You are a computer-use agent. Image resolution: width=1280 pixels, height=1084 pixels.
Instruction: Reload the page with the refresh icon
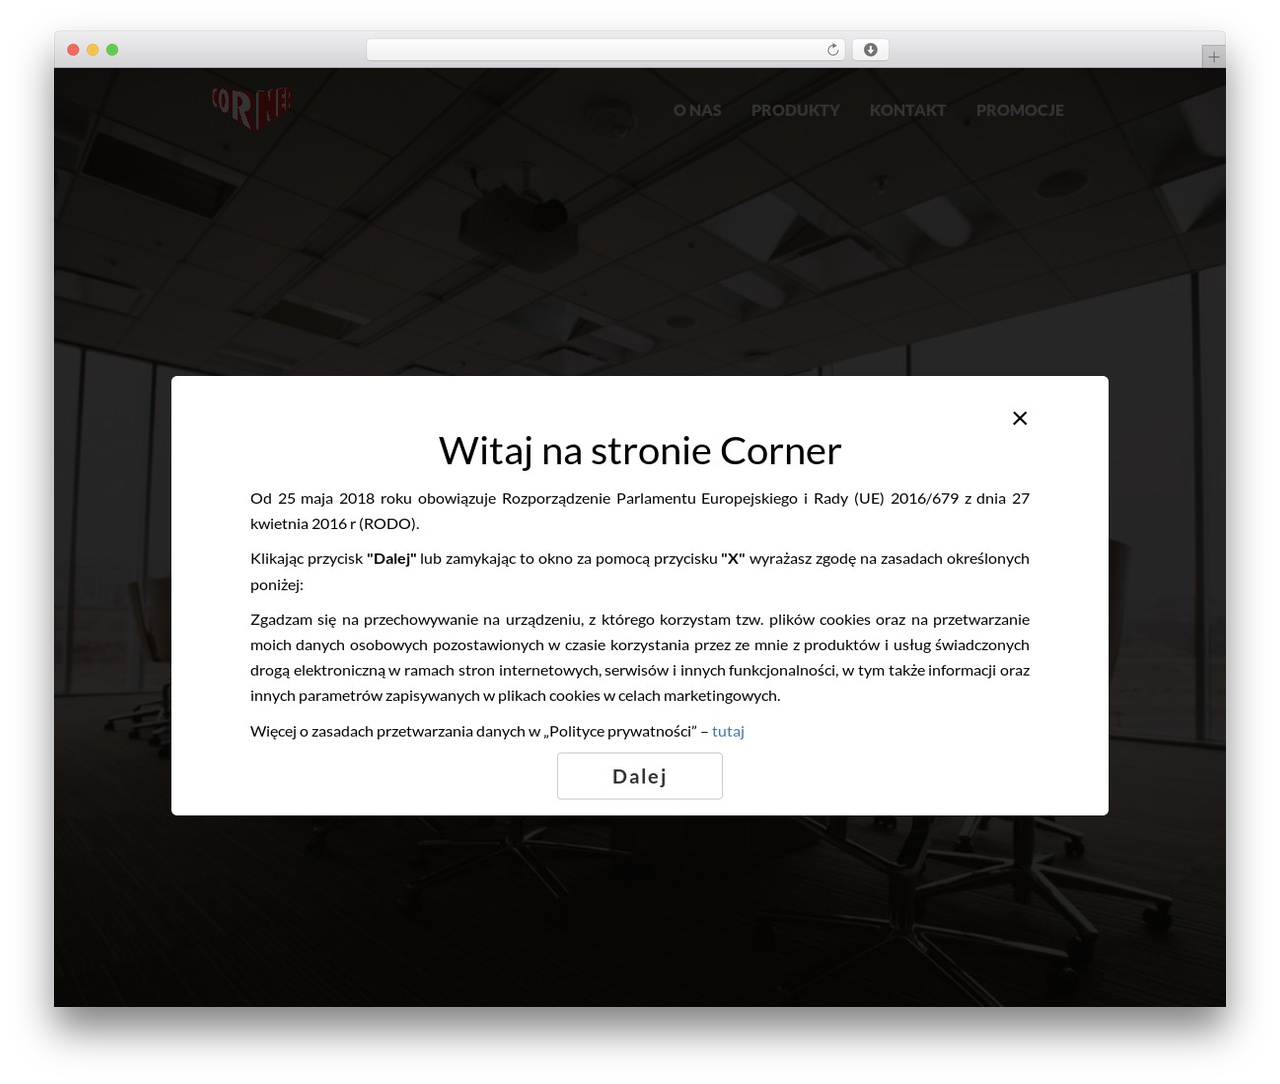click(833, 50)
